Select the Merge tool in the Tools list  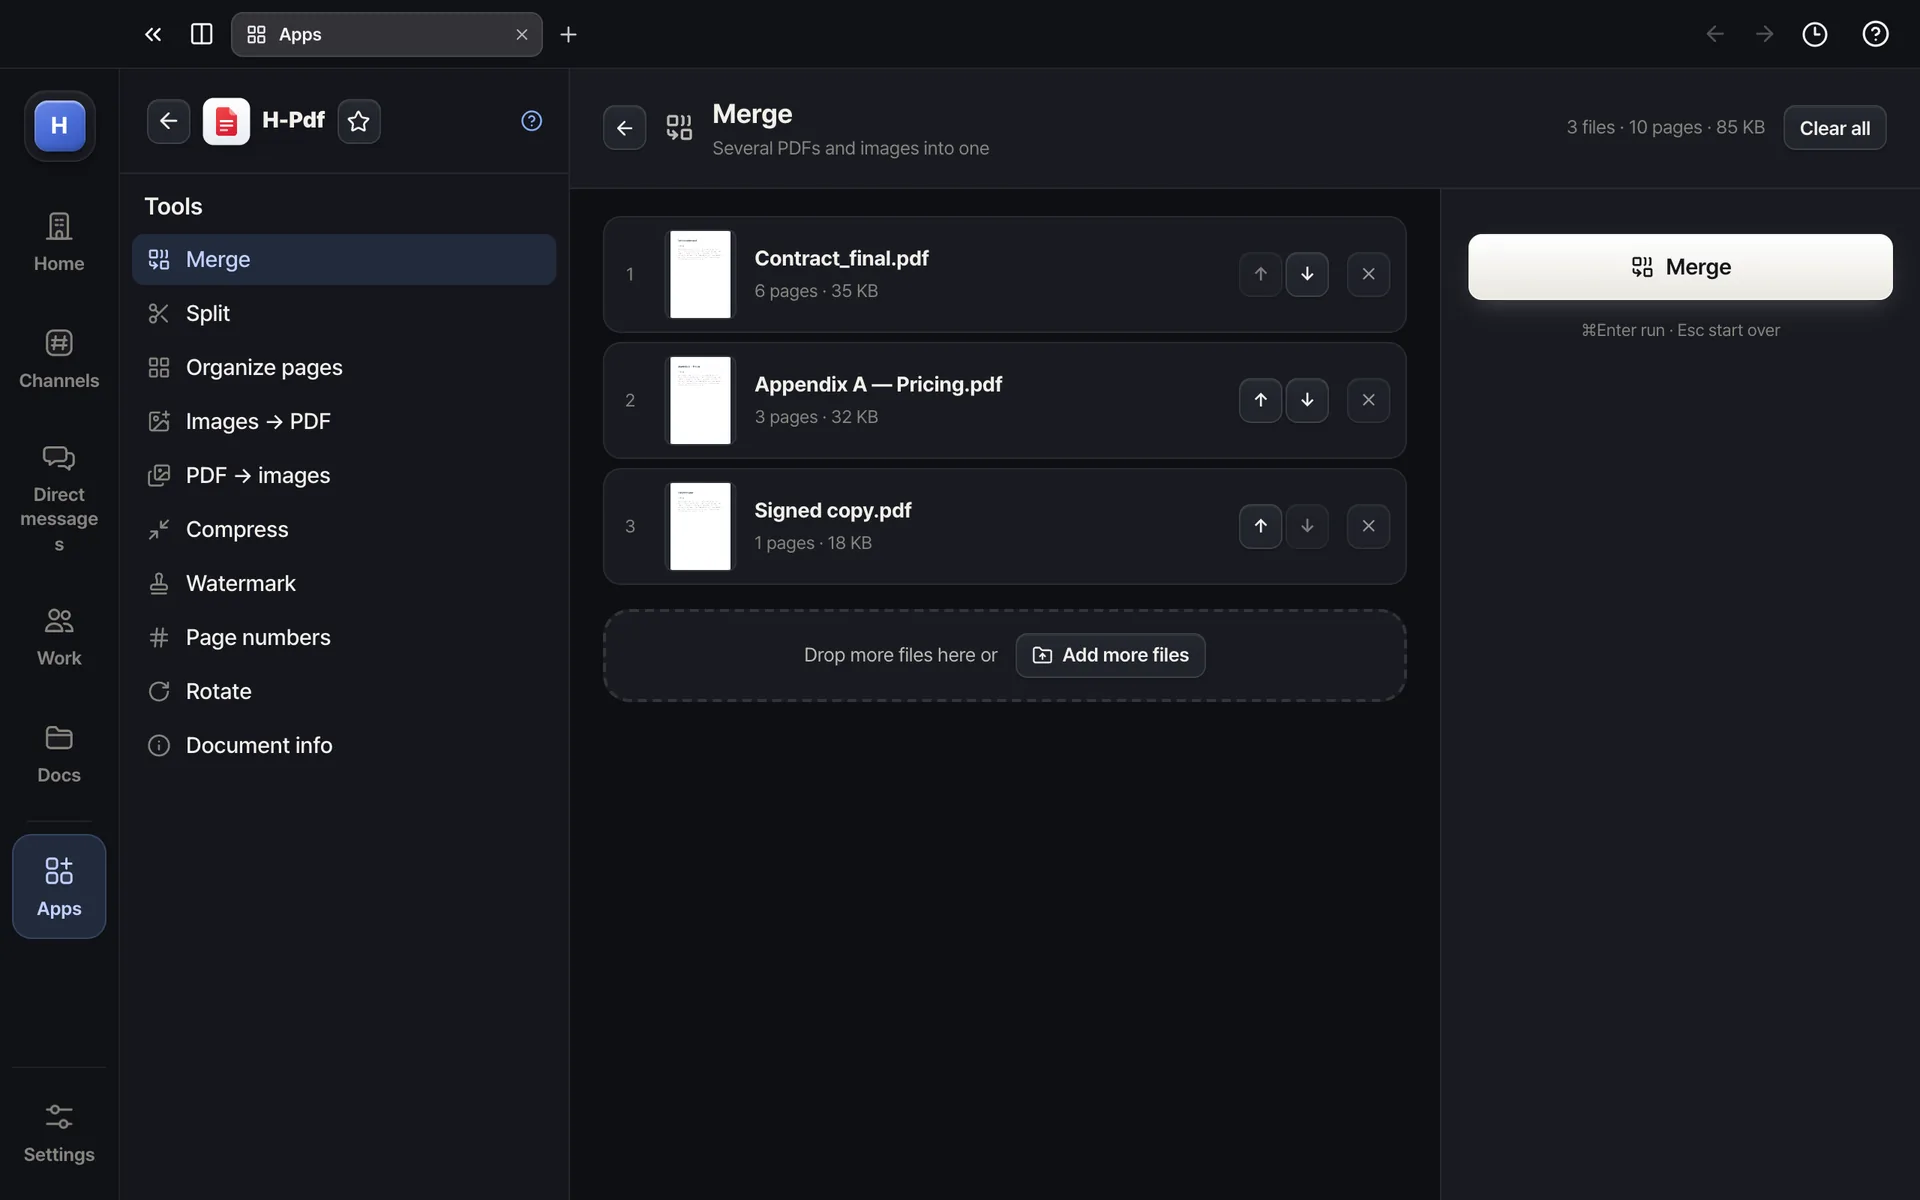[344, 259]
